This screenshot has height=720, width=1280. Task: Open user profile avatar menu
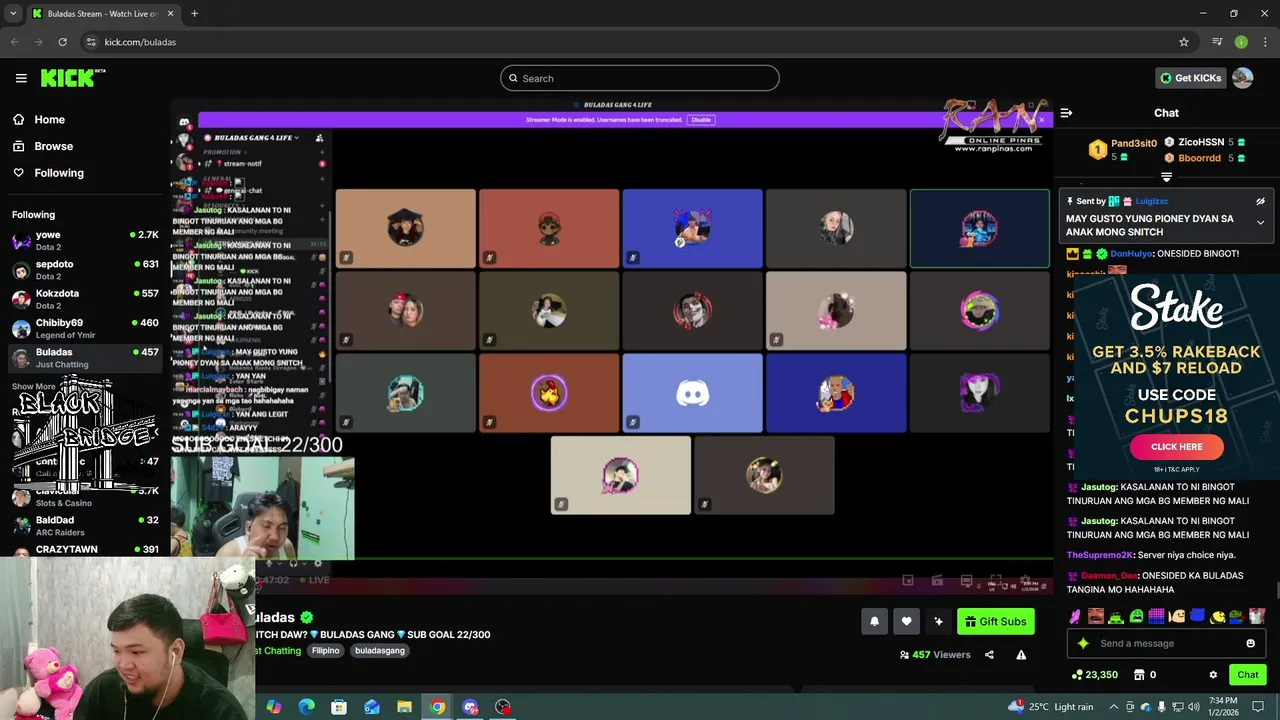pyautogui.click(x=1243, y=78)
